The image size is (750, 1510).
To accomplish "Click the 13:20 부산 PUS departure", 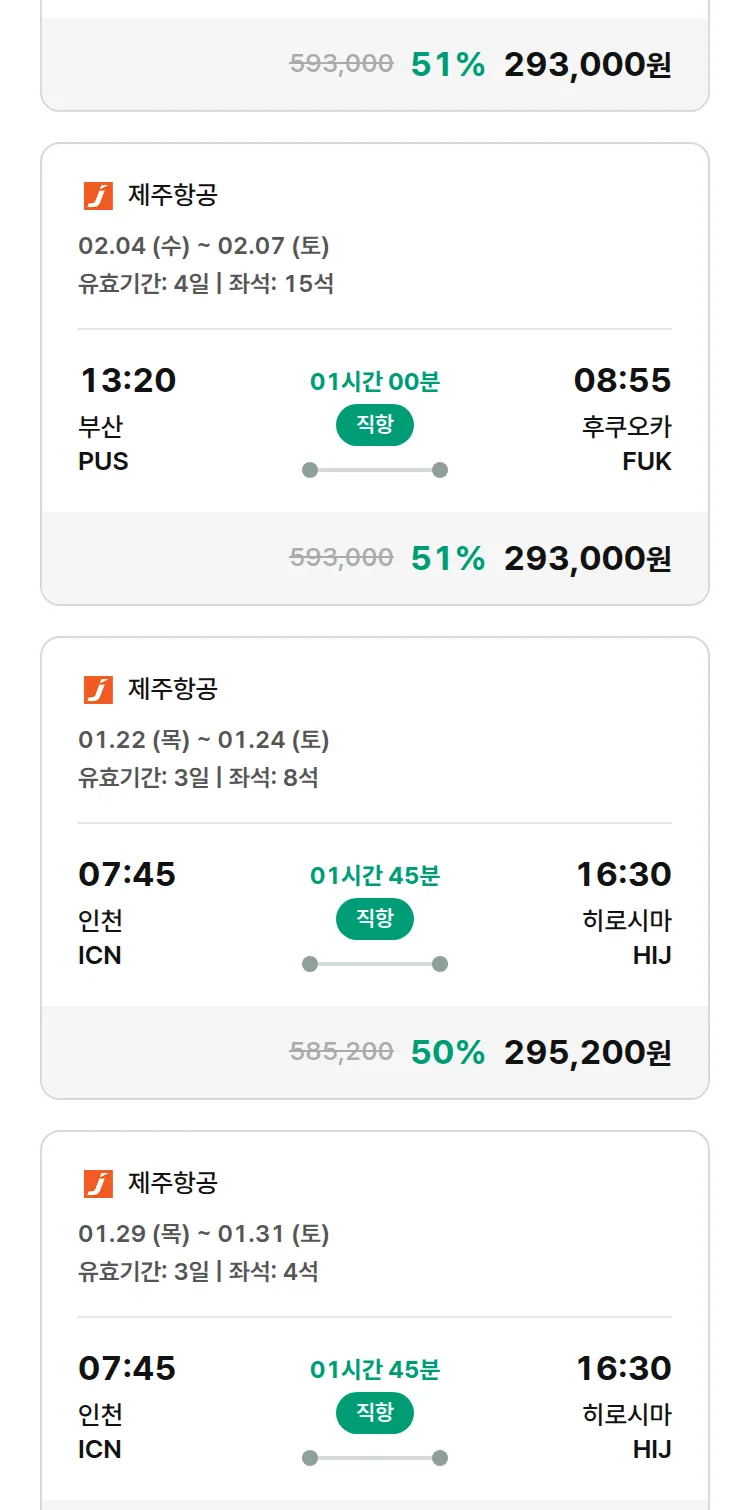I will (x=126, y=418).
